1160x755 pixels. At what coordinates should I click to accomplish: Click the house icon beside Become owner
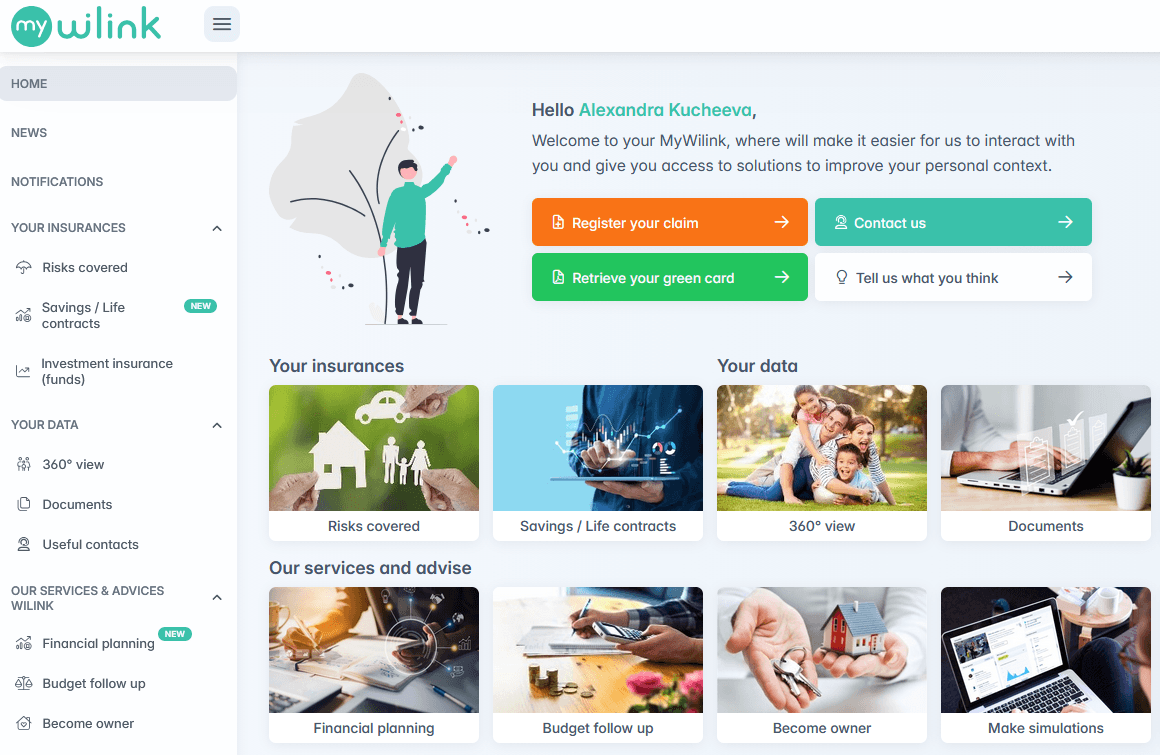pos(24,723)
